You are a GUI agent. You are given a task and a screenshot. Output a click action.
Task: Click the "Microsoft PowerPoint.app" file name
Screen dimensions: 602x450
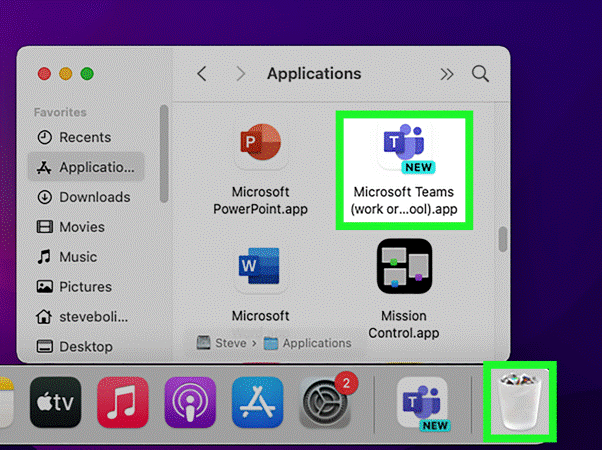point(260,200)
